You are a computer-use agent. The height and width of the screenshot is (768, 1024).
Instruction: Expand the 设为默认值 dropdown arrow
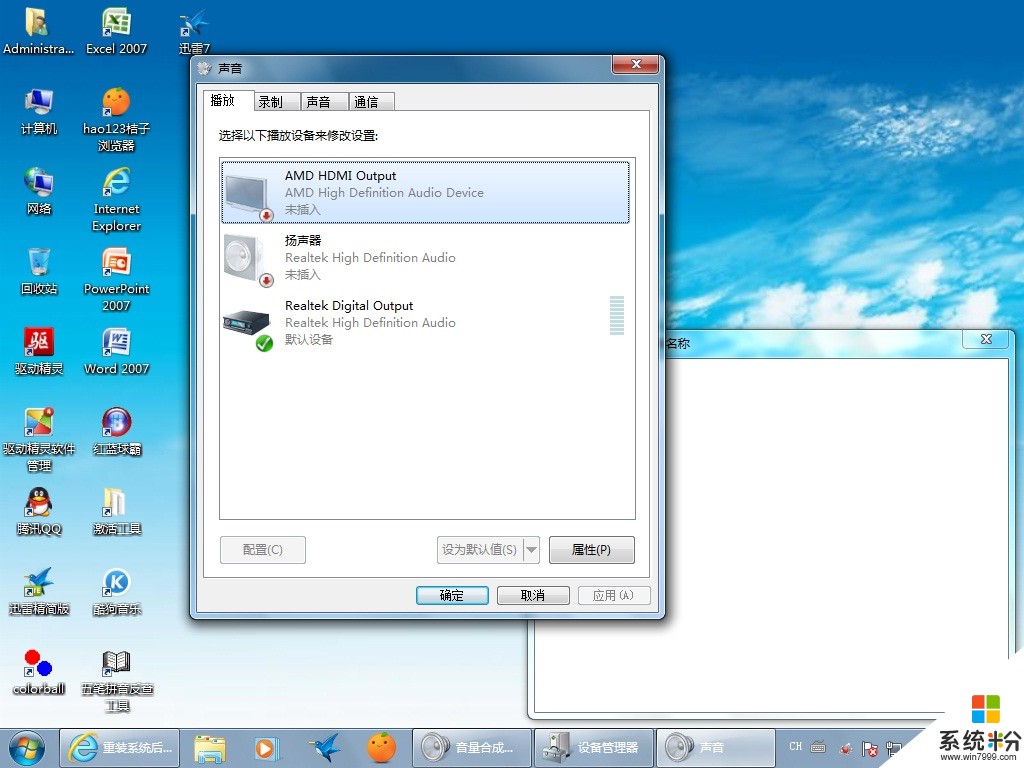(x=532, y=550)
